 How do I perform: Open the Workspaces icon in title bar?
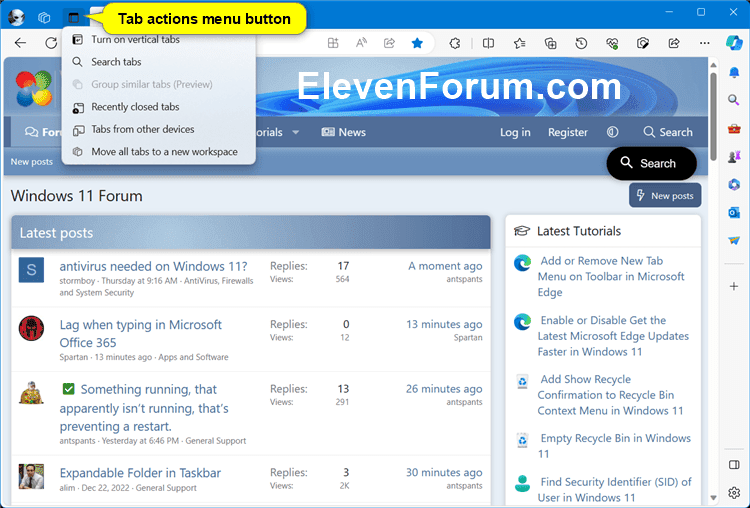tap(44, 18)
